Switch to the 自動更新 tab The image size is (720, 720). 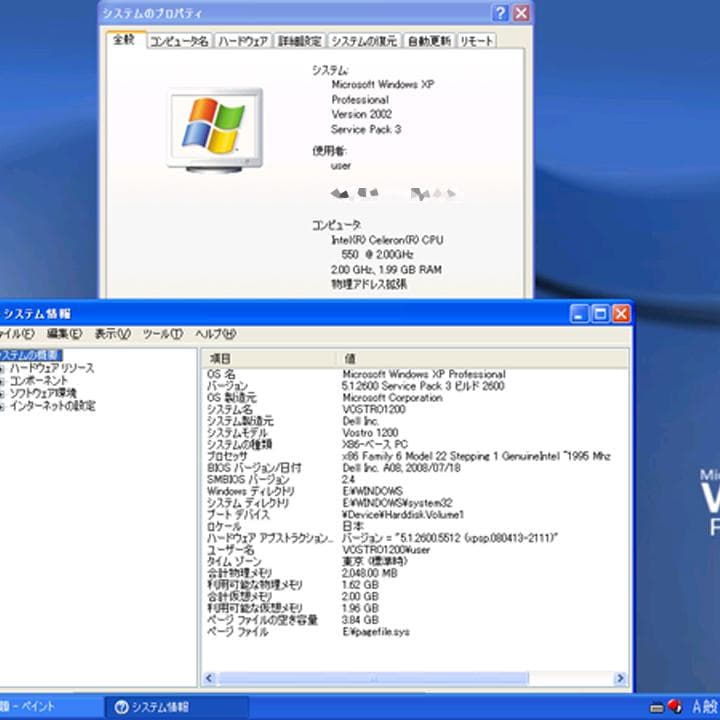coord(429,41)
